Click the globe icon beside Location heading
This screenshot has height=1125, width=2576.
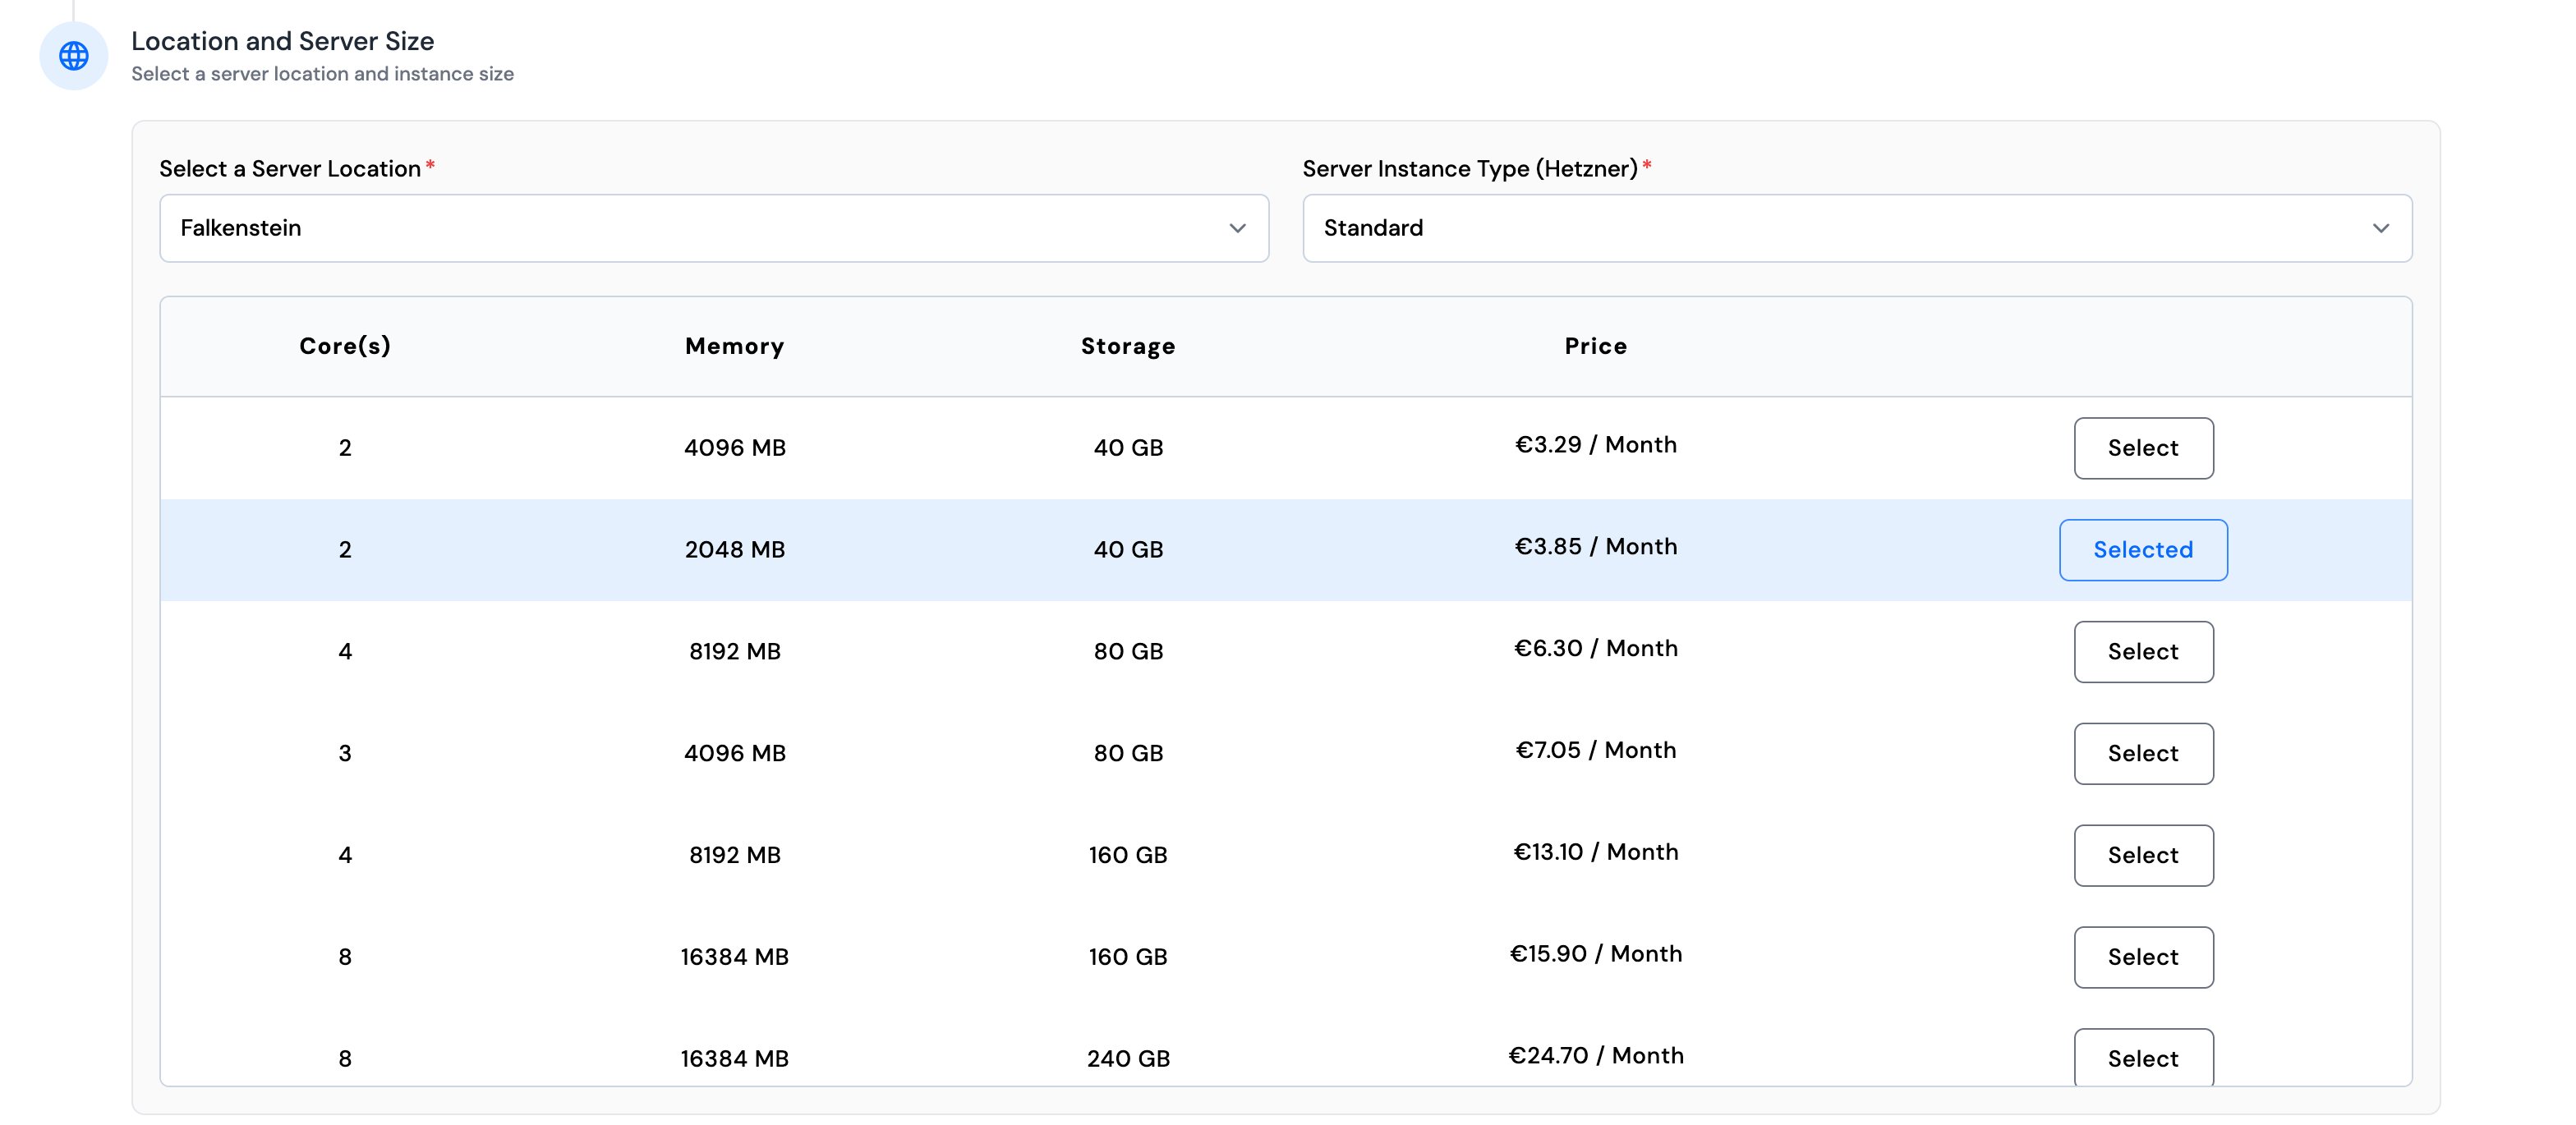click(73, 56)
